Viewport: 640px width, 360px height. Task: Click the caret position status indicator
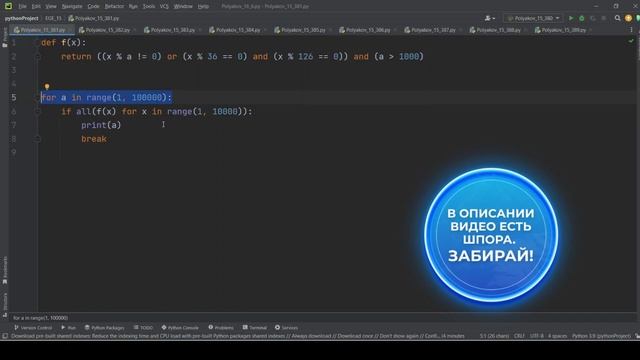[x=494, y=336]
